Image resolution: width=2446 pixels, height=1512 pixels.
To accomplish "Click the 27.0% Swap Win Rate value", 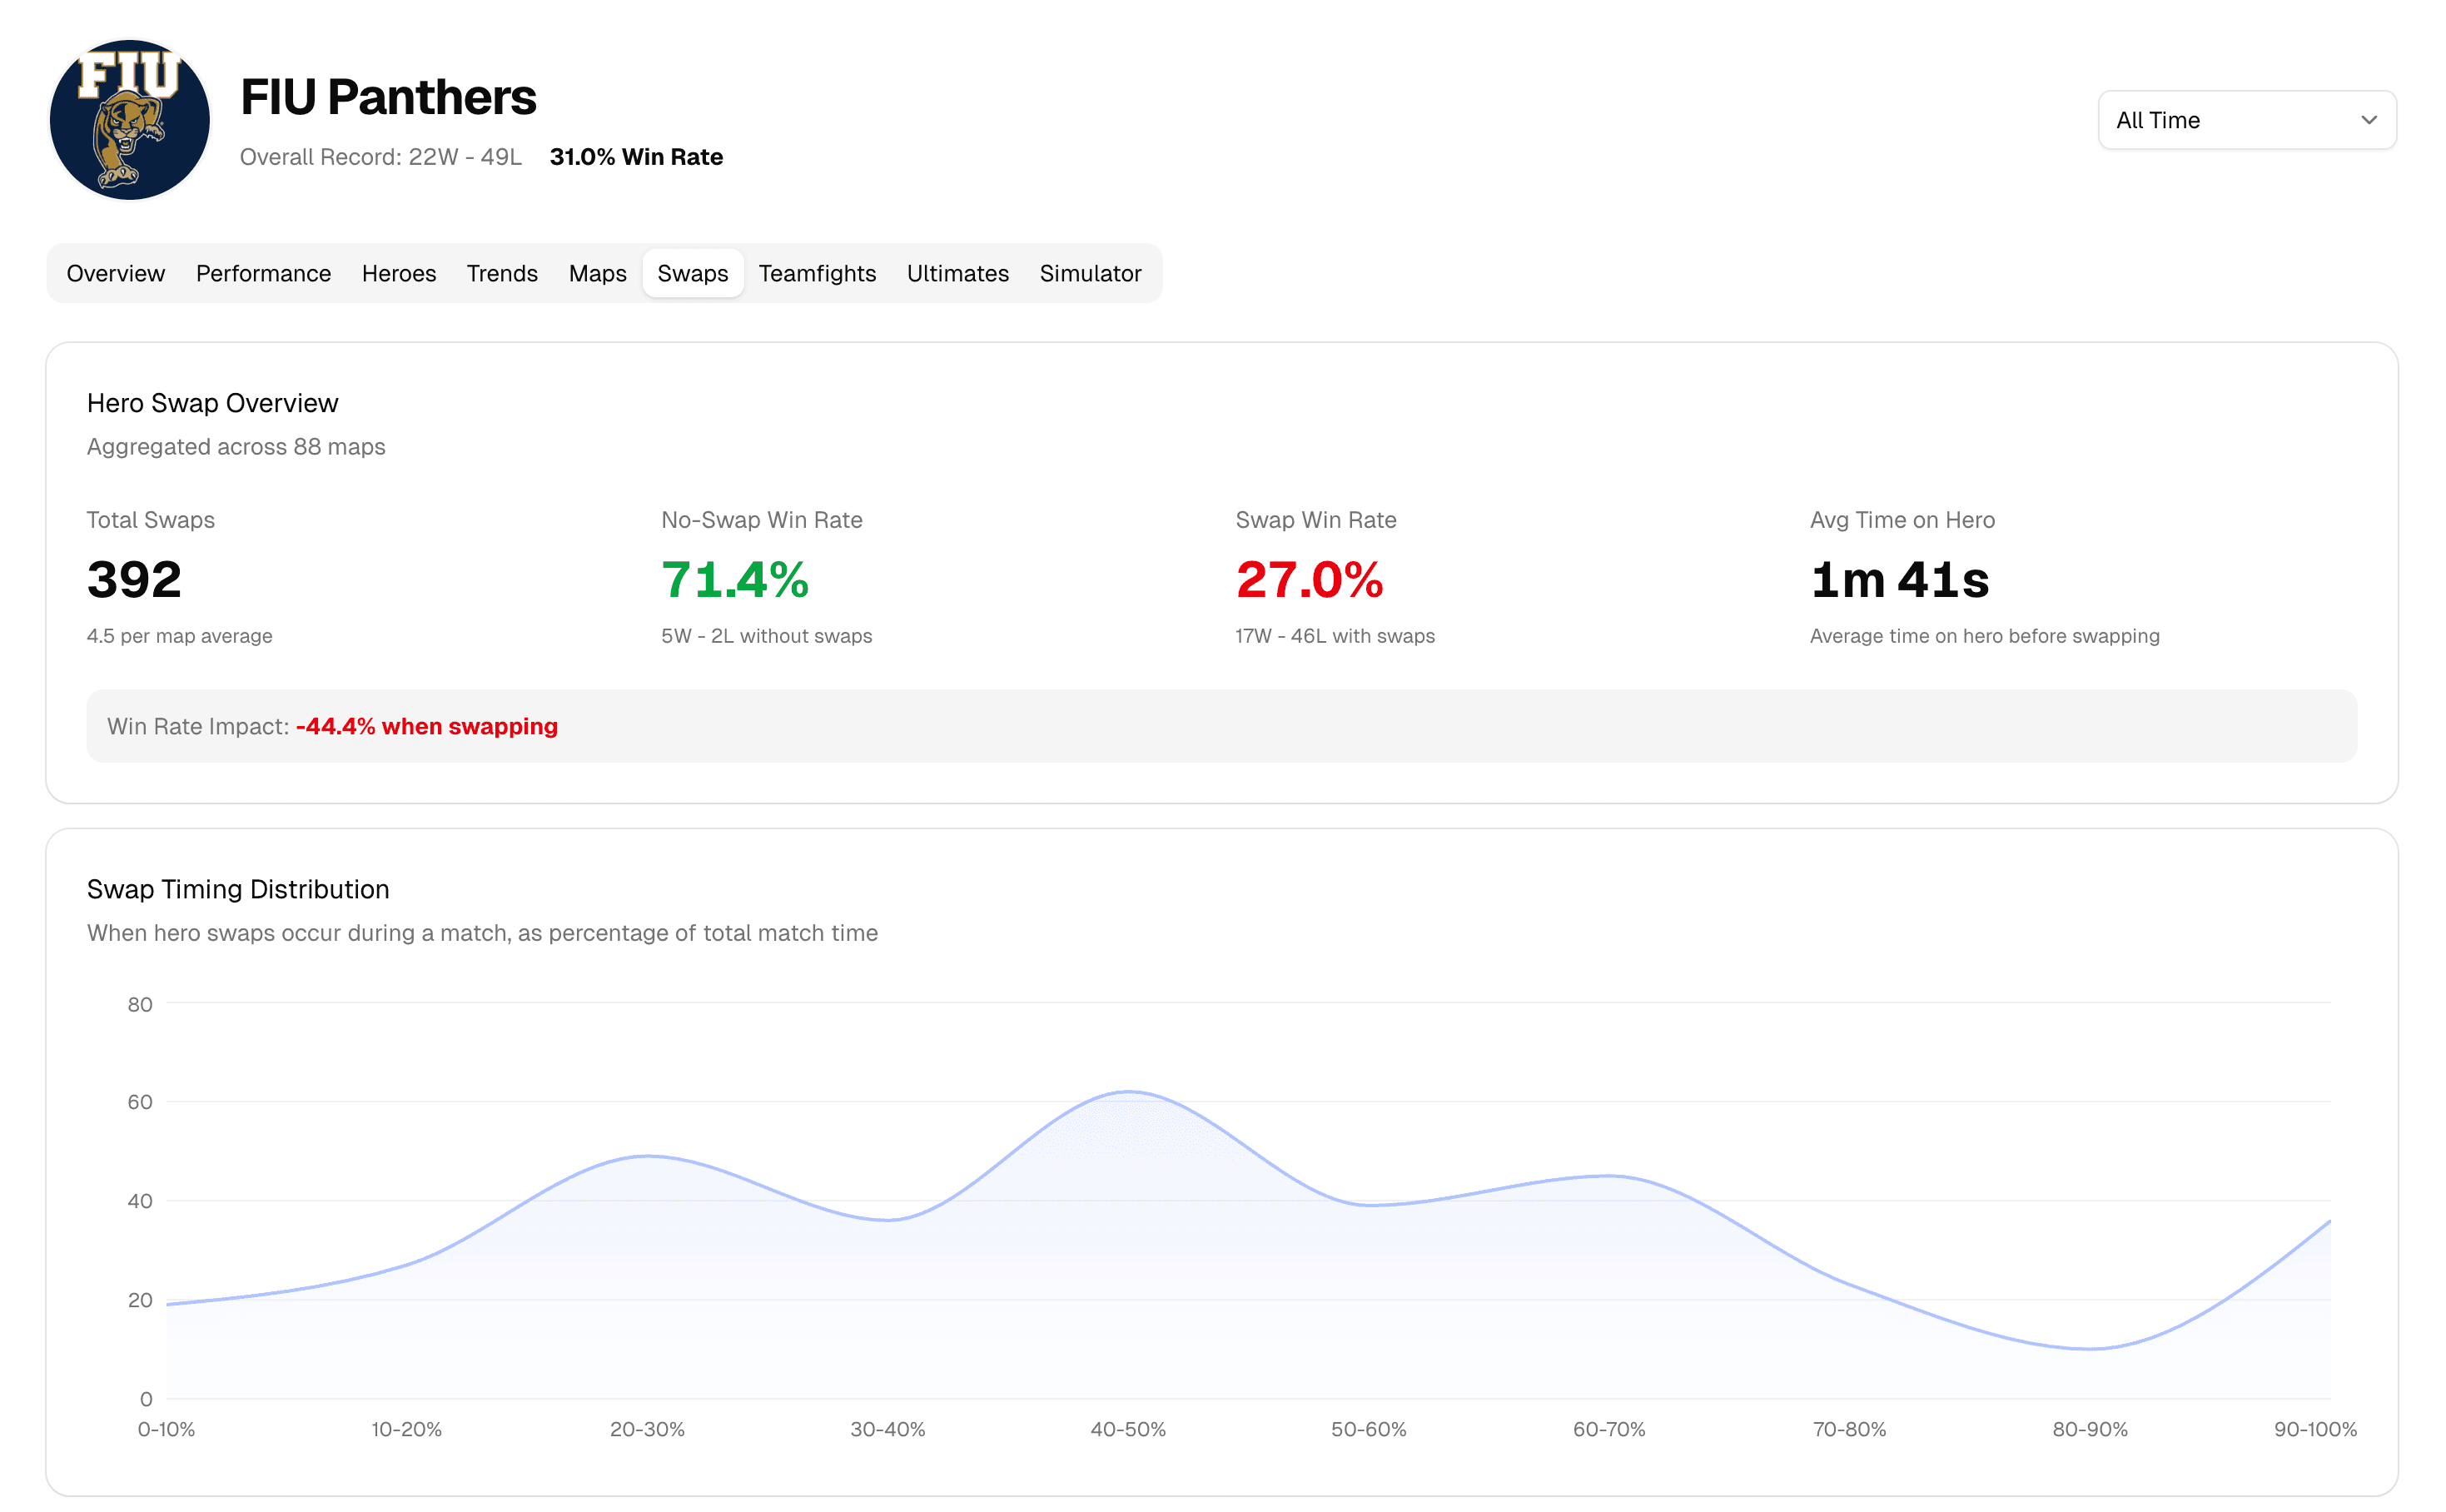I will [1309, 580].
